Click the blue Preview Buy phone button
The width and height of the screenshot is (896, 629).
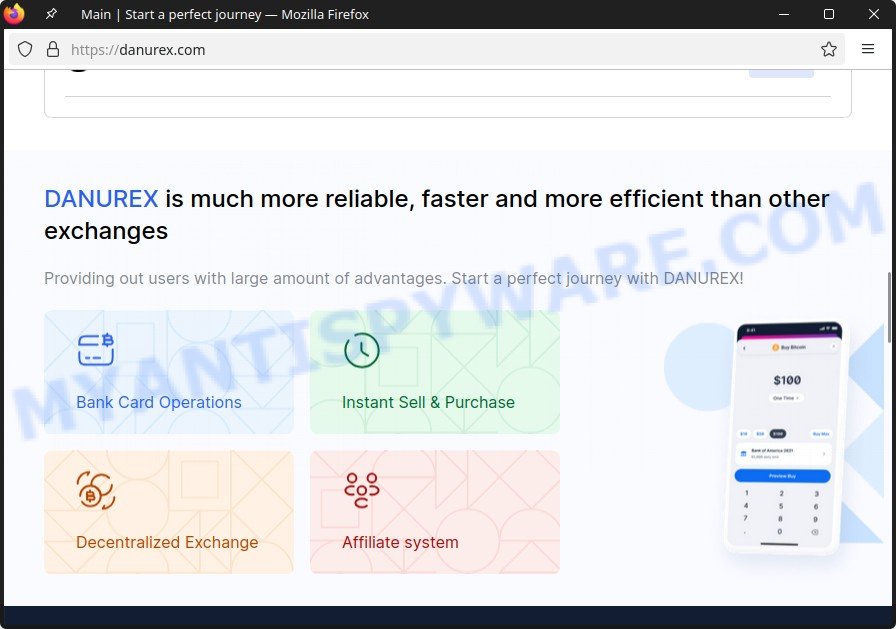[x=782, y=475]
